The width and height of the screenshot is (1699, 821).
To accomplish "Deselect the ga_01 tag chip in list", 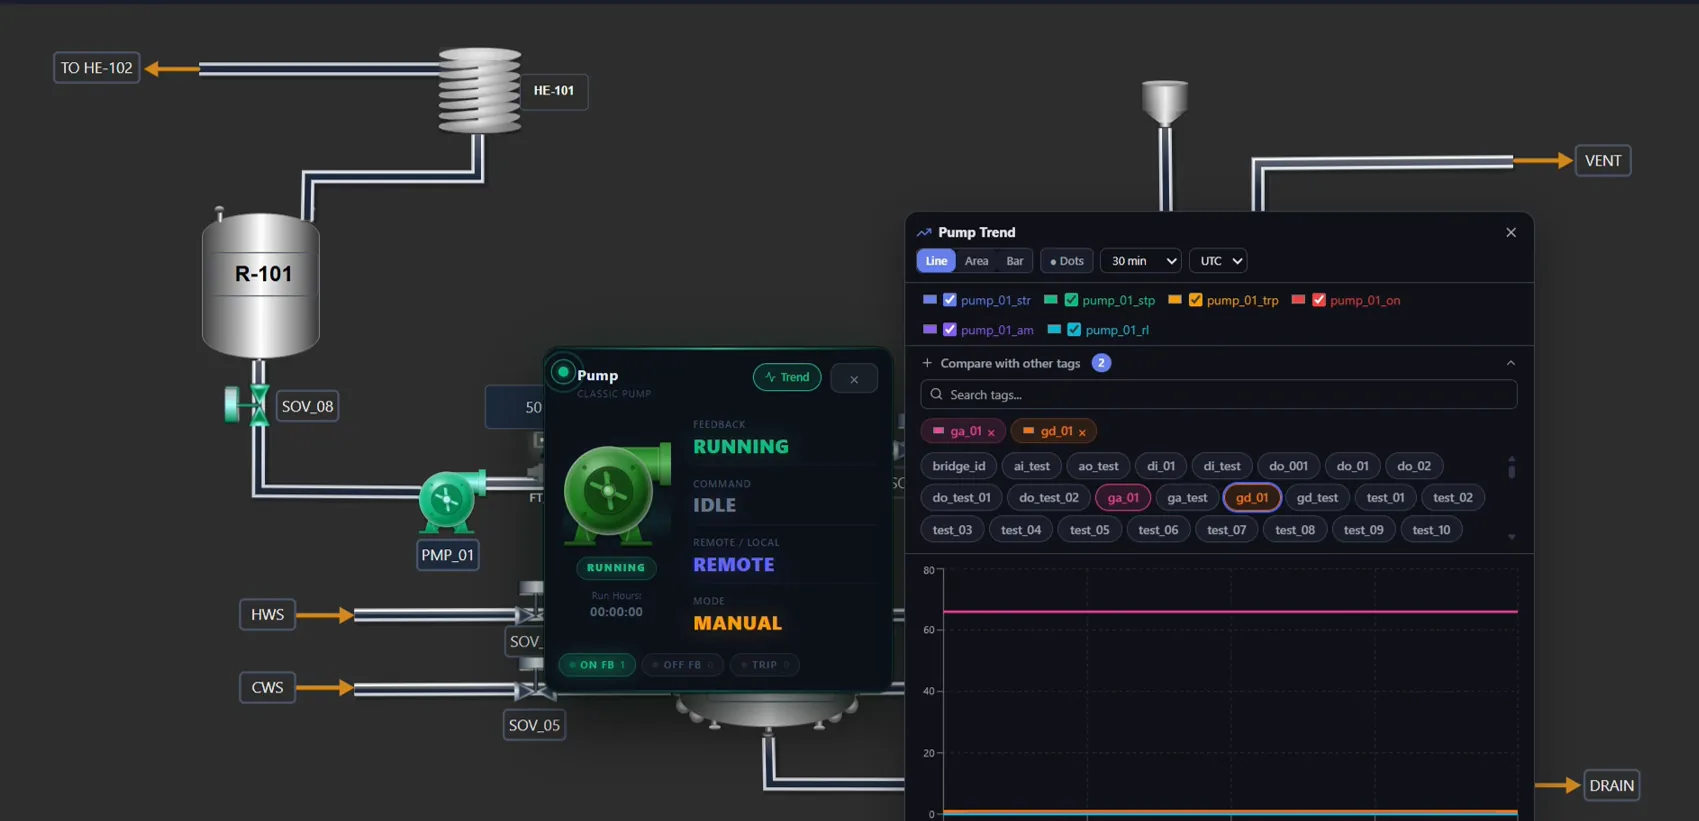I will click(1123, 498).
